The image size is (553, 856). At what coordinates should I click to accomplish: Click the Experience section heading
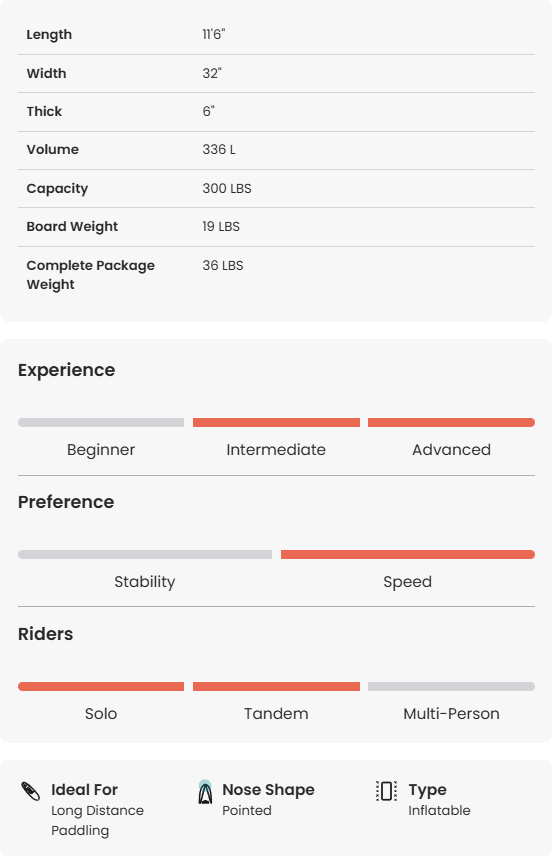[x=67, y=370]
